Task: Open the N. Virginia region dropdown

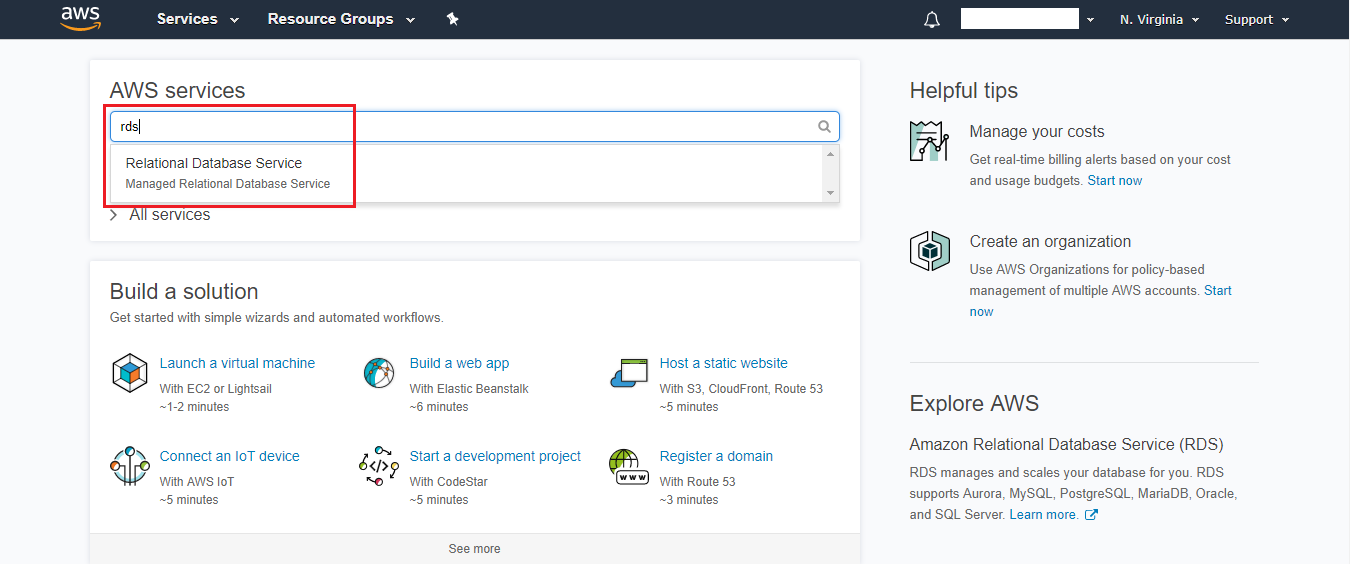Action: coord(1159,19)
